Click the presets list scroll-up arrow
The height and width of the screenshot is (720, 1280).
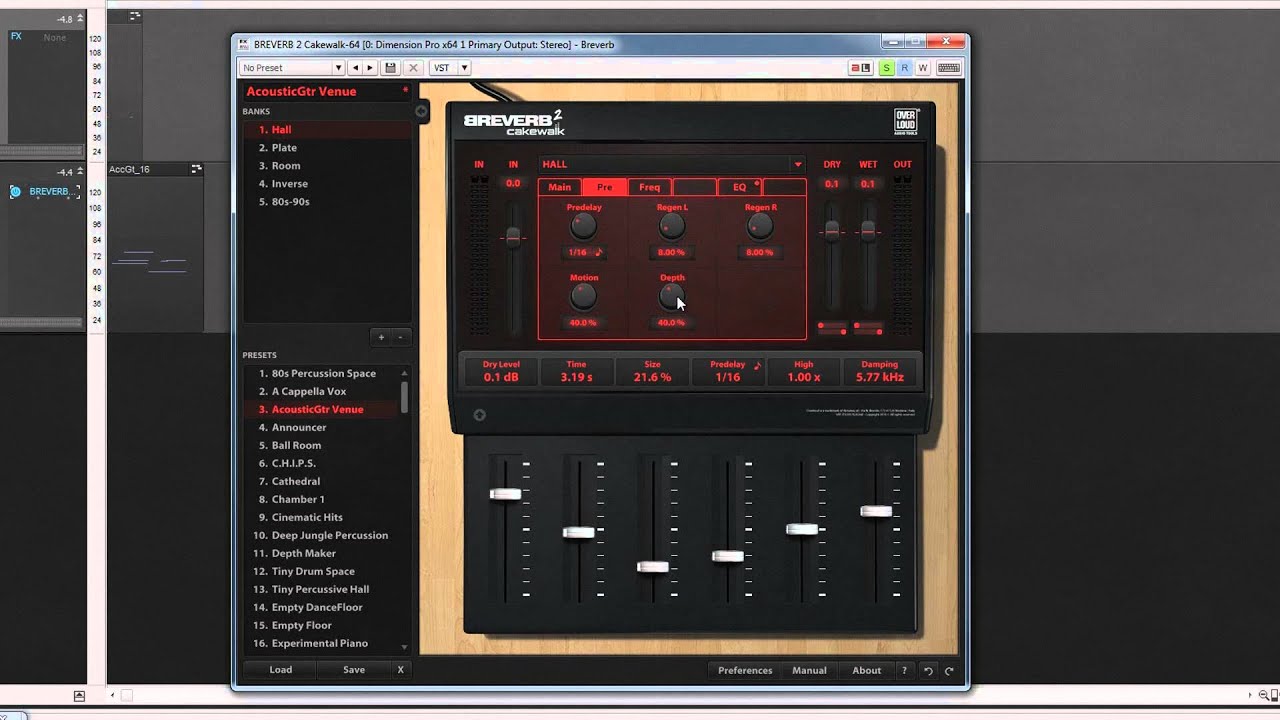pos(404,373)
